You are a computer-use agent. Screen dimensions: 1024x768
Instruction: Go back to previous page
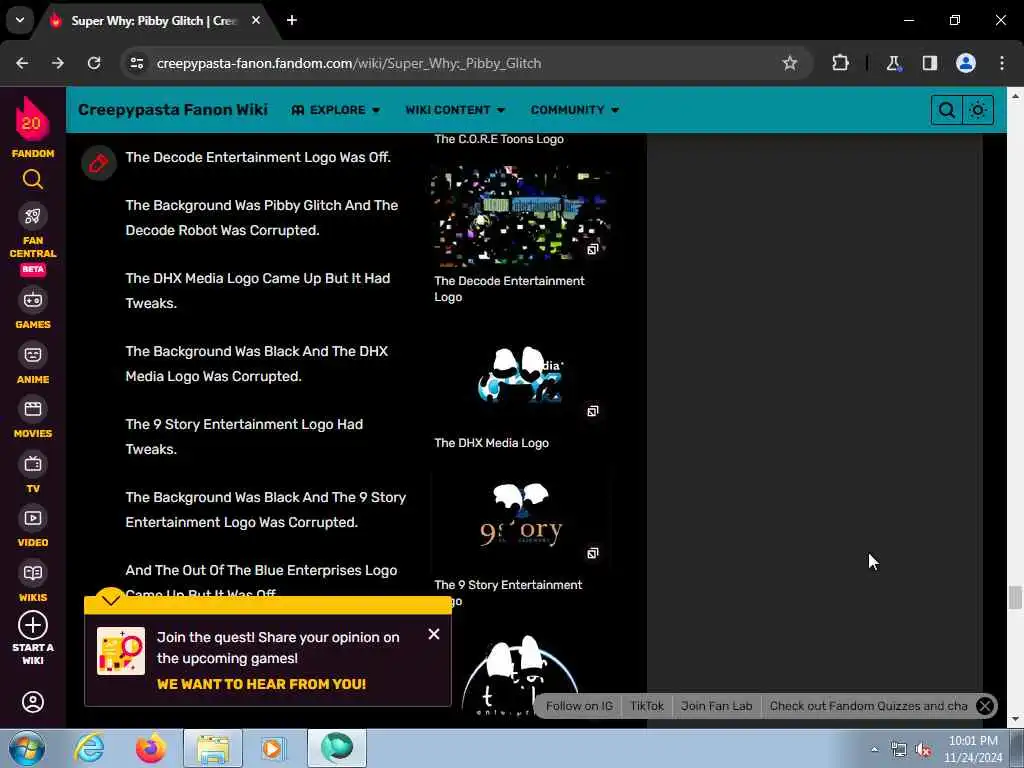pyautogui.click(x=22, y=63)
